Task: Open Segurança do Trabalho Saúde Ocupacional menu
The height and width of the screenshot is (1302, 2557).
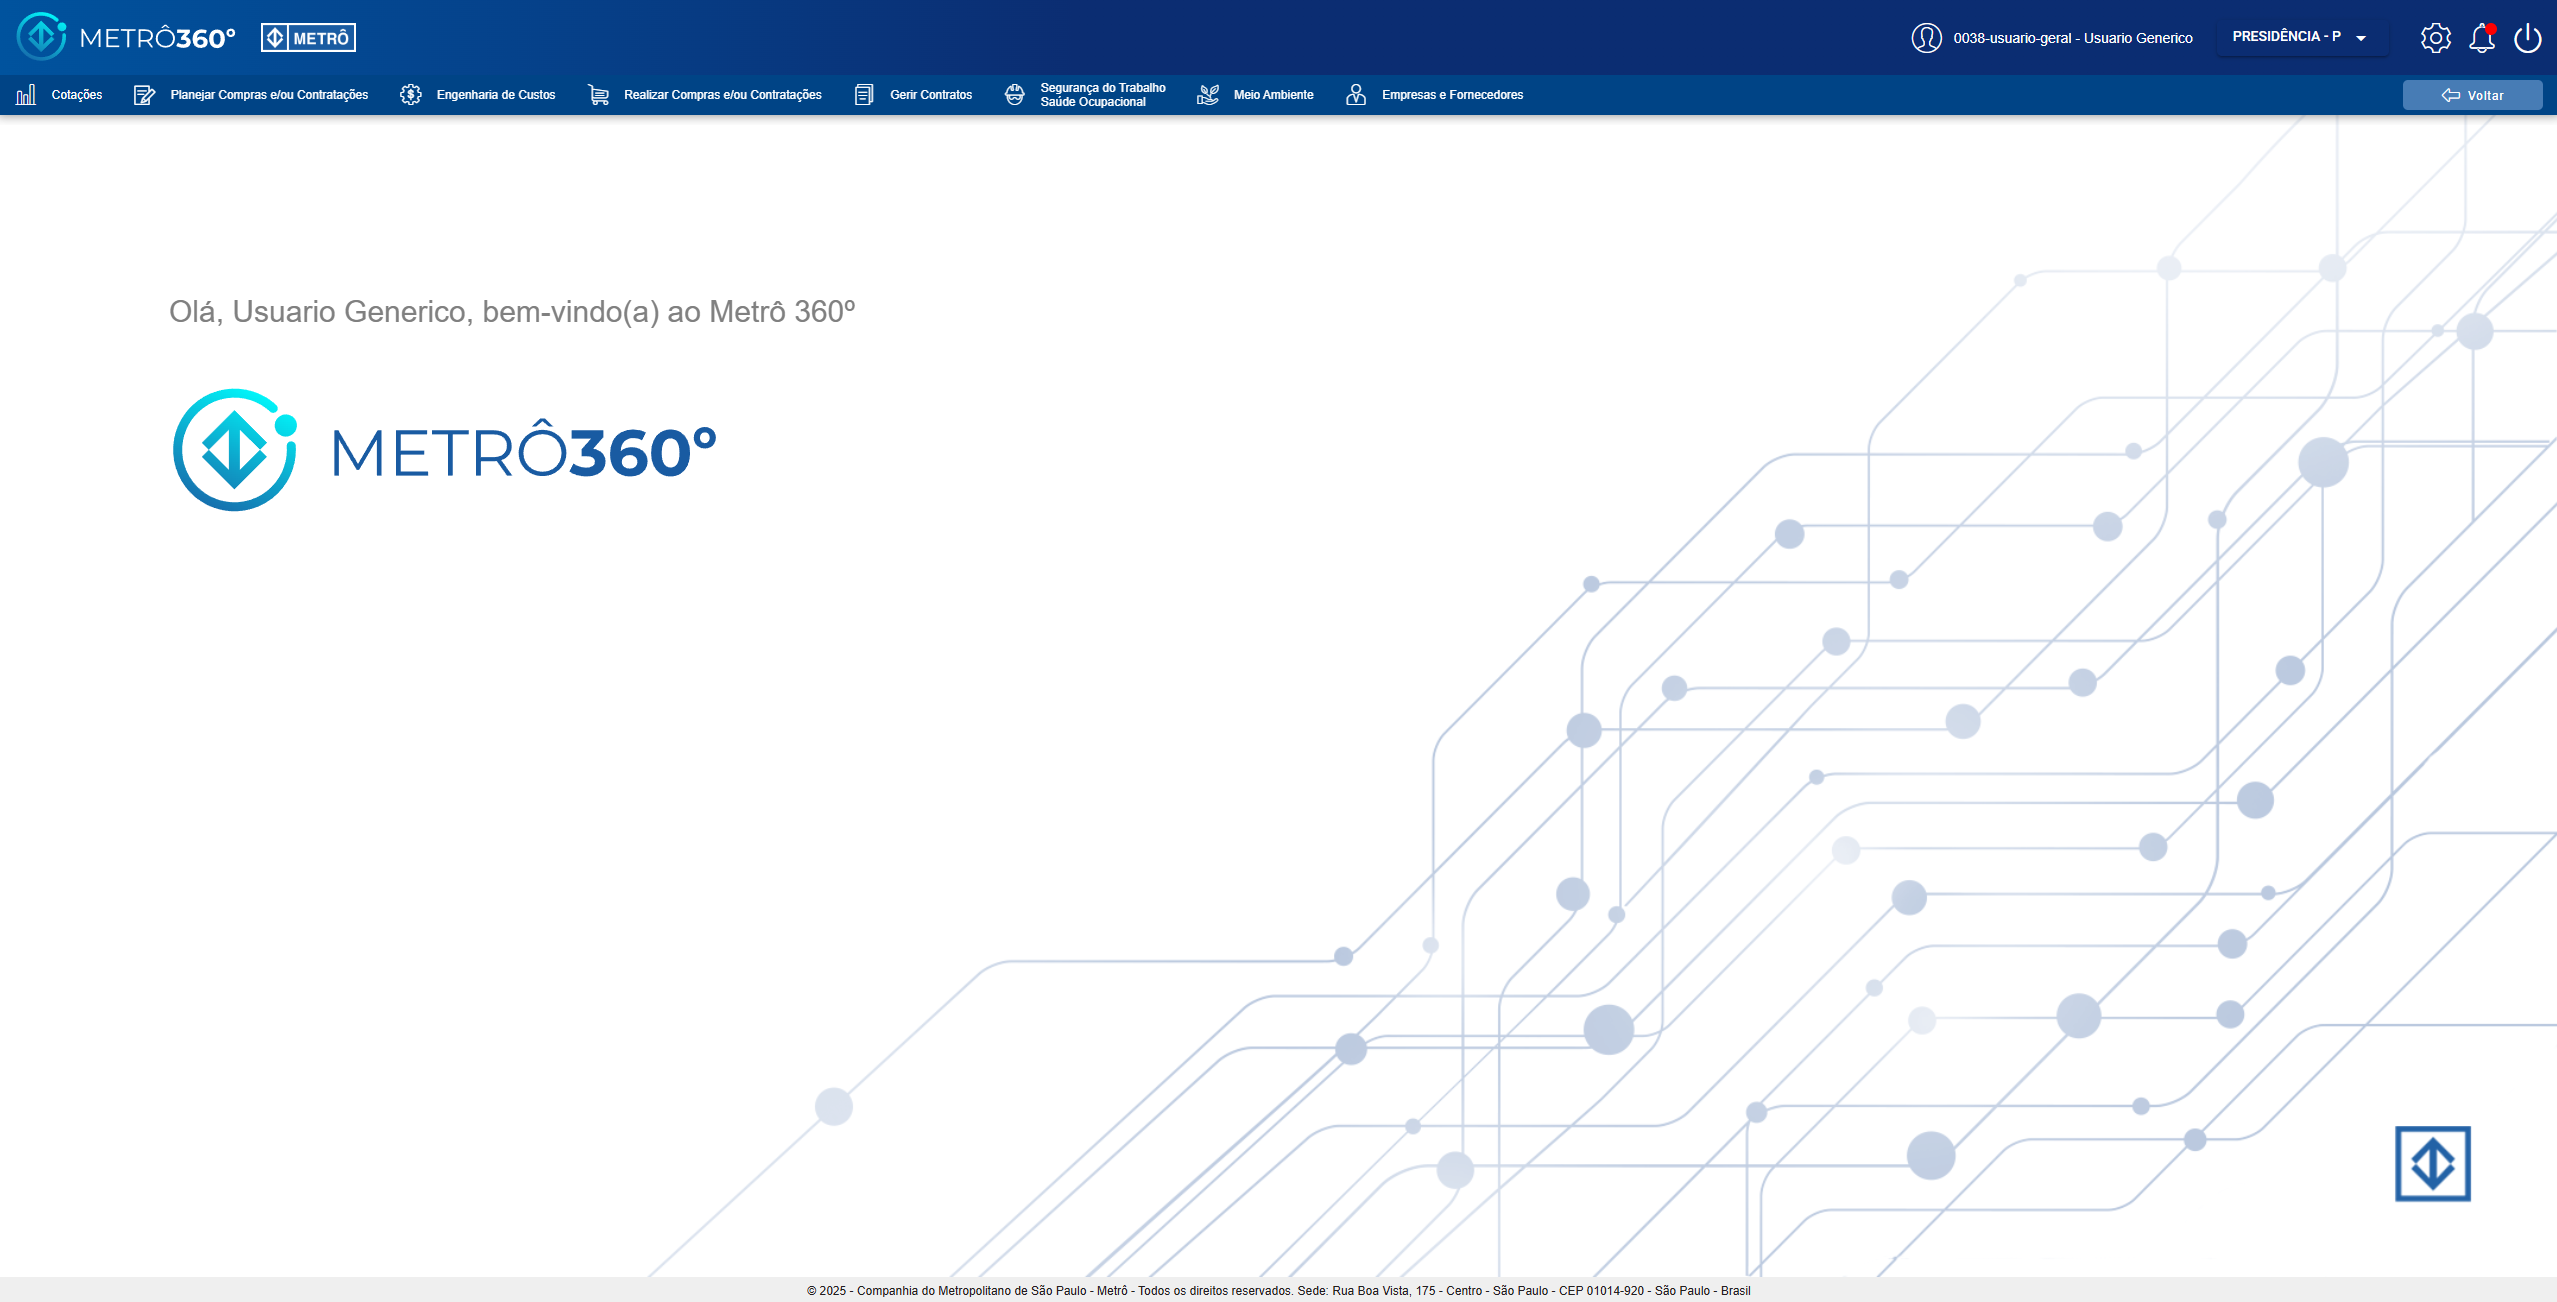Action: (x=1085, y=95)
